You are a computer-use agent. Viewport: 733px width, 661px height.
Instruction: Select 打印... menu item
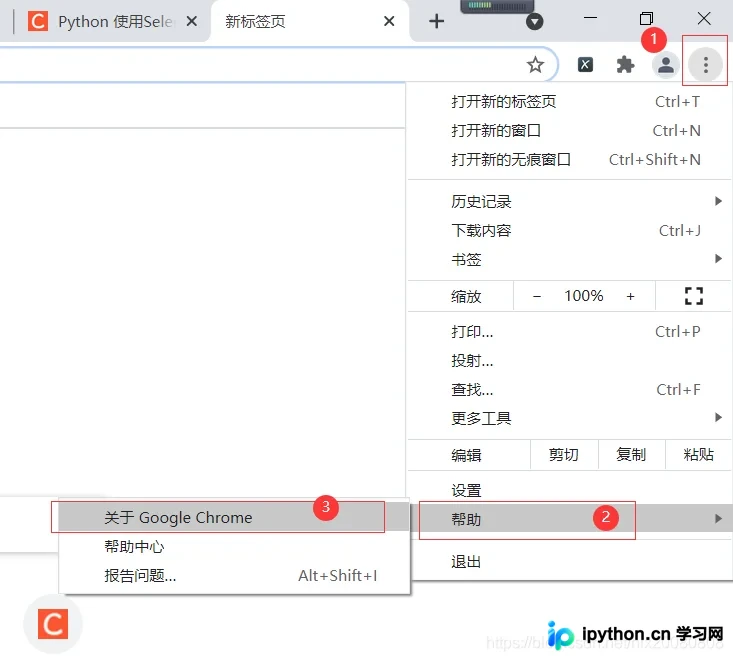click(x=569, y=331)
